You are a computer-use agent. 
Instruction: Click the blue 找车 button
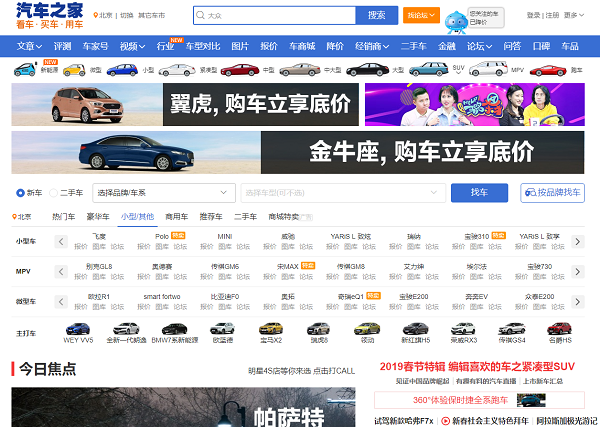point(479,193)
